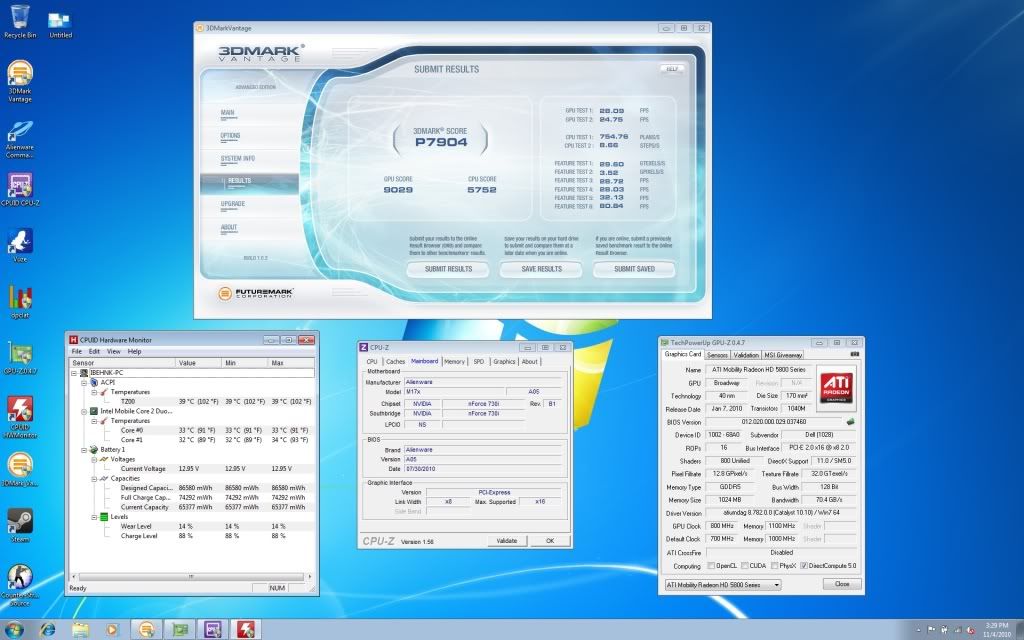
Task: Open Windows Explorer folder in taskbar
Action: (80, 630)
